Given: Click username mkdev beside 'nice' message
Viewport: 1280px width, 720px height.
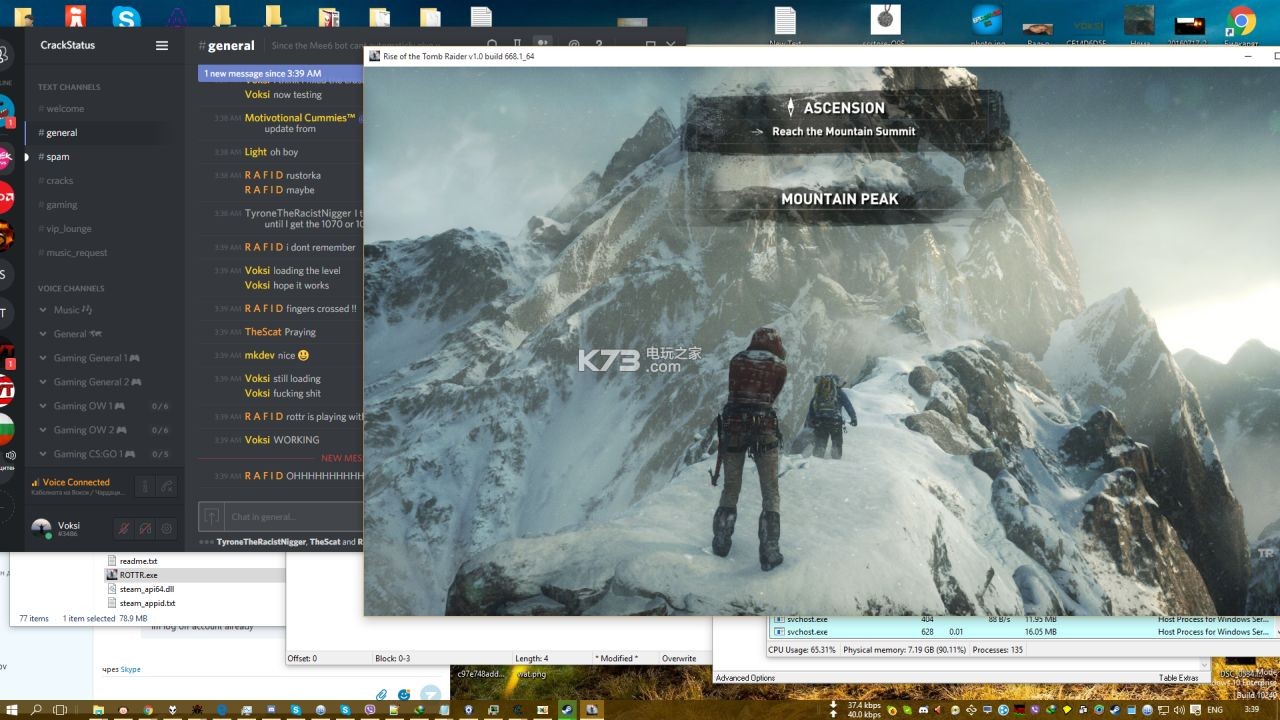Looking at the screenshot, I should 260,355.
